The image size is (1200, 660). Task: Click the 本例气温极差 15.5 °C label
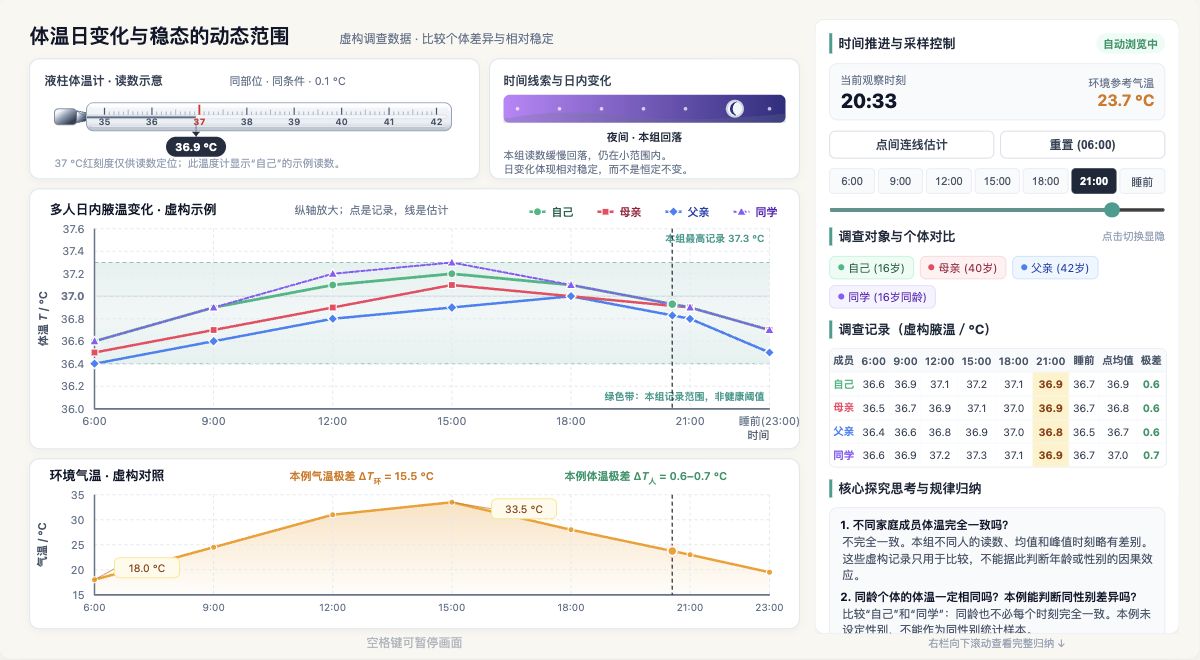pyautogui.click(x=361, y=477)
